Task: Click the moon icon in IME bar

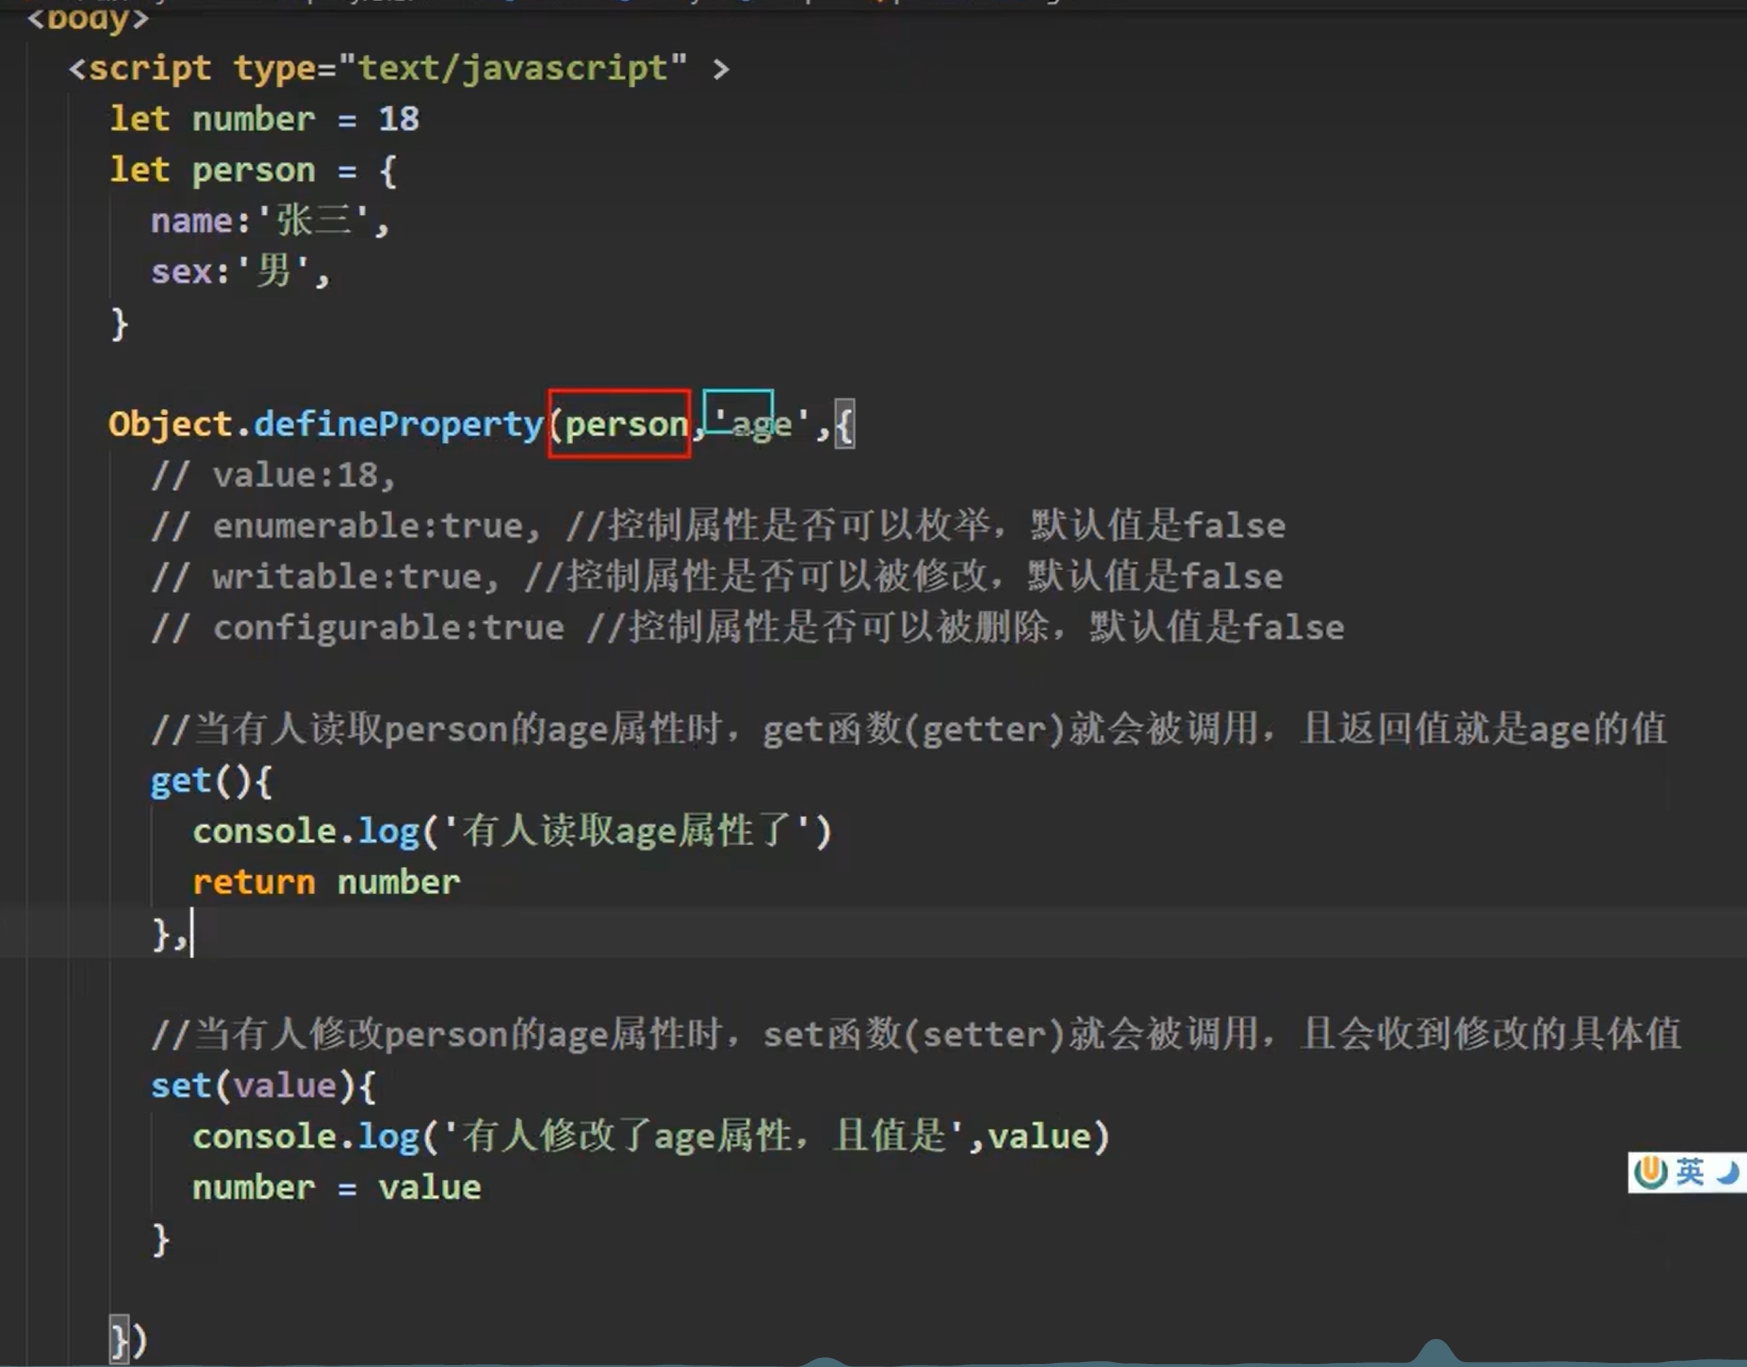Action: (1728, 1172)
